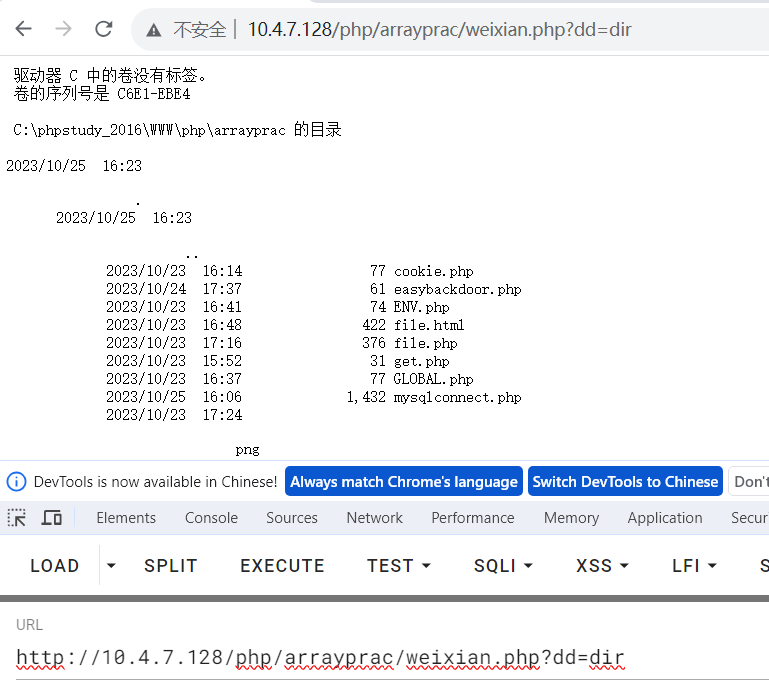
Task: Select the 2023/10/25 16:06 timestamp
Action: [x=174, y=397]
